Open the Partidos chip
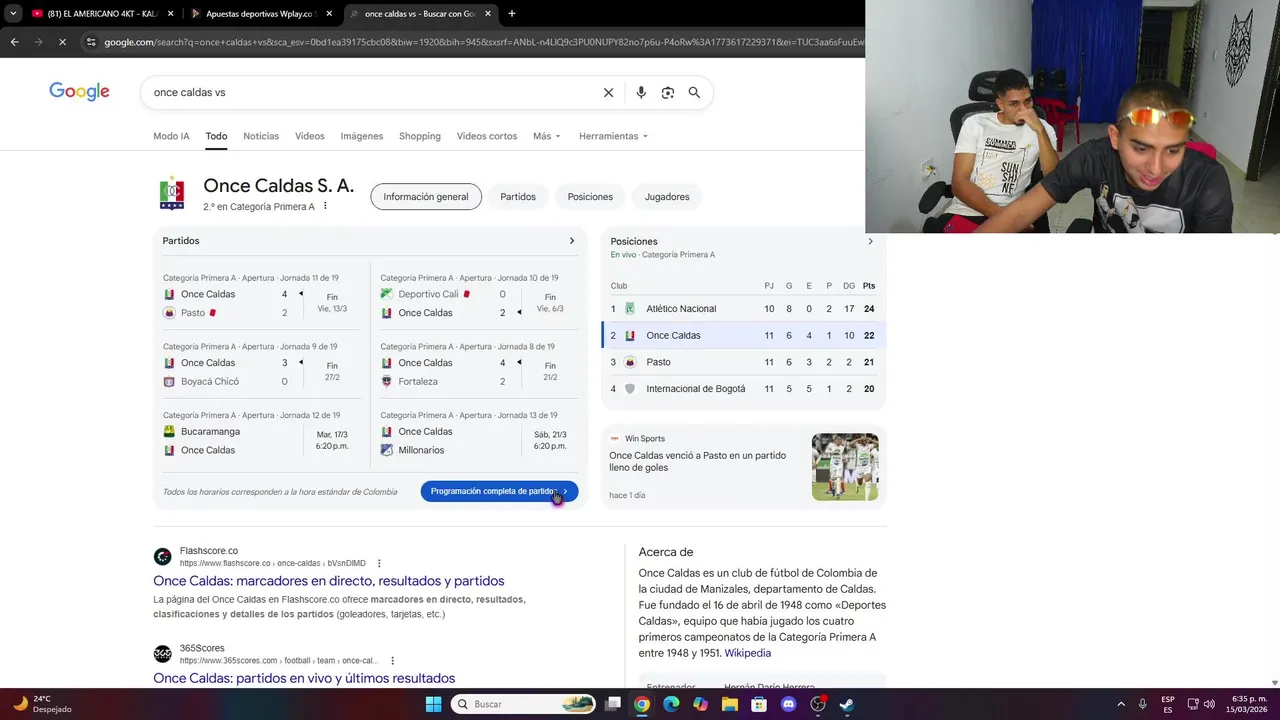The height and width of the screenshot is (720, 1280). click(x=518, y=197)
